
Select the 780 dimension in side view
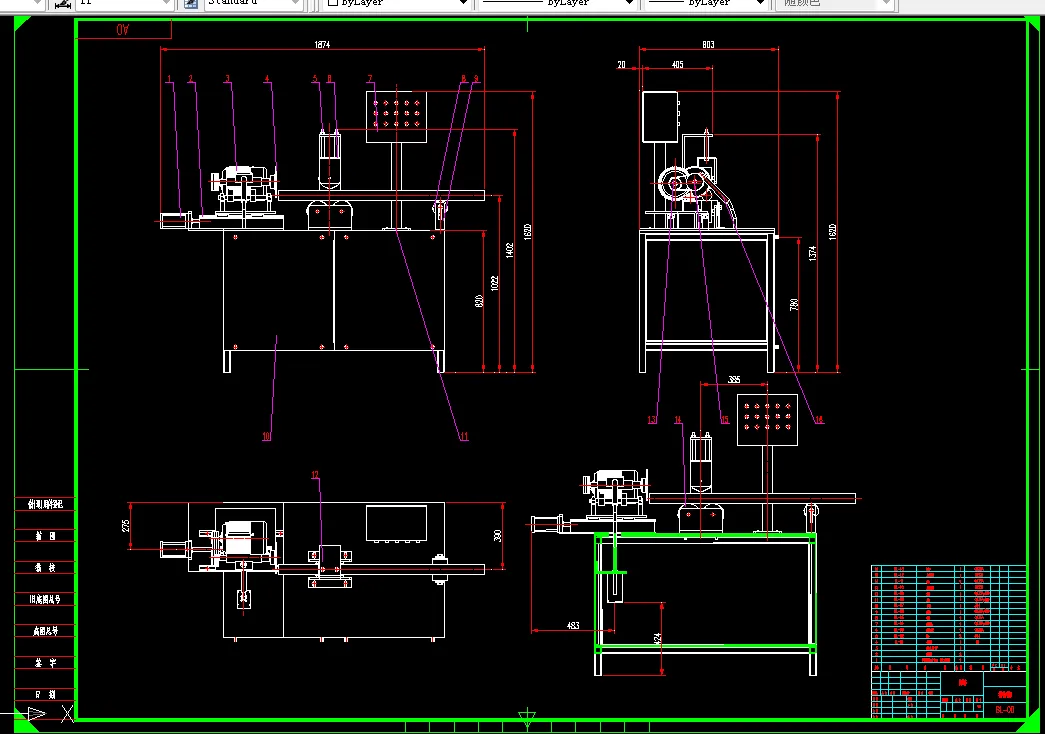tap(794, 304)
